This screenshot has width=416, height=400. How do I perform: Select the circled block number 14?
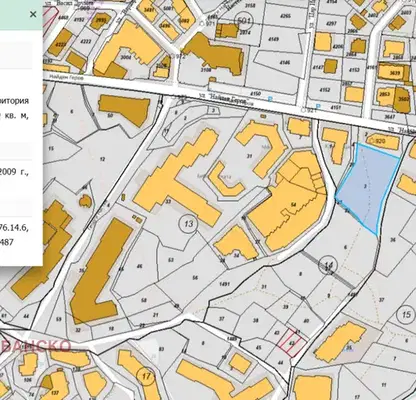[328, 266]
